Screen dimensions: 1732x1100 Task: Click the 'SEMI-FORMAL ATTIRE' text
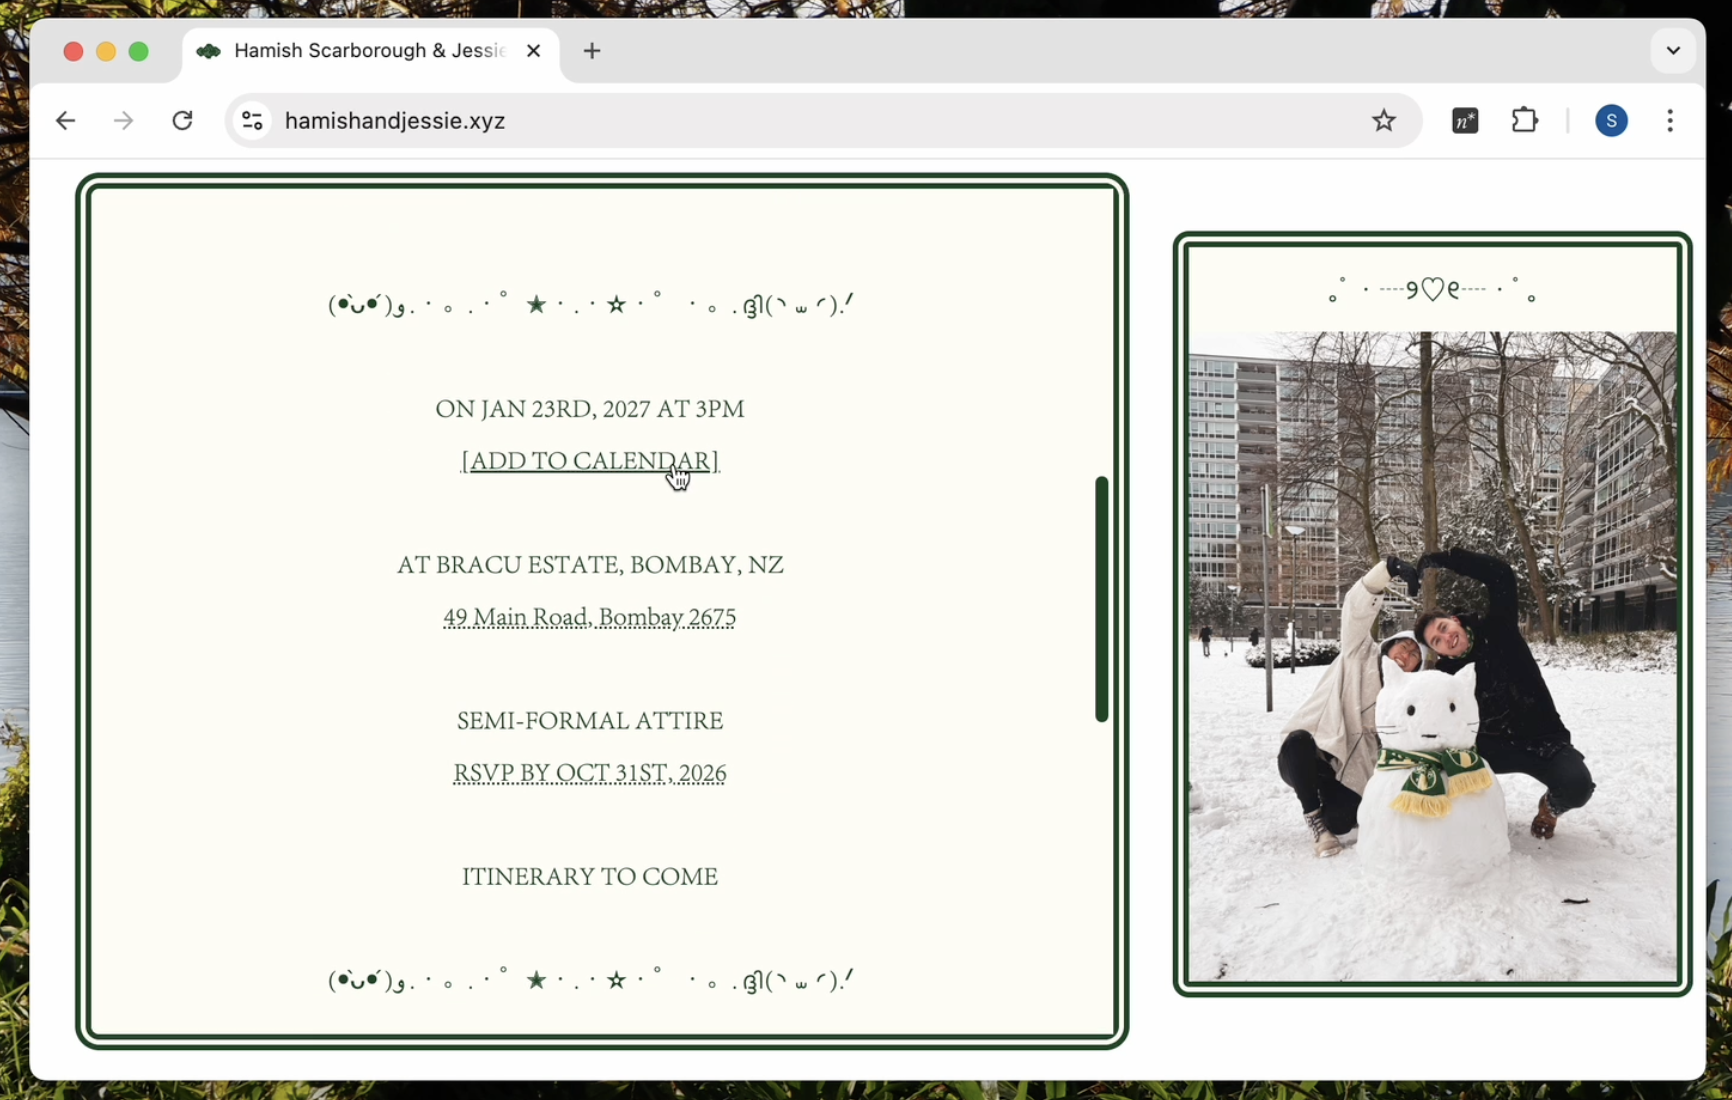click(590, 721)
